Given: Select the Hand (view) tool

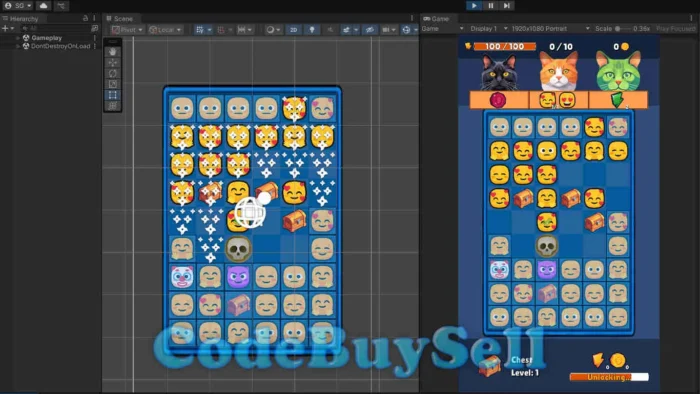Looking at the screenshot, I should 112,52.
